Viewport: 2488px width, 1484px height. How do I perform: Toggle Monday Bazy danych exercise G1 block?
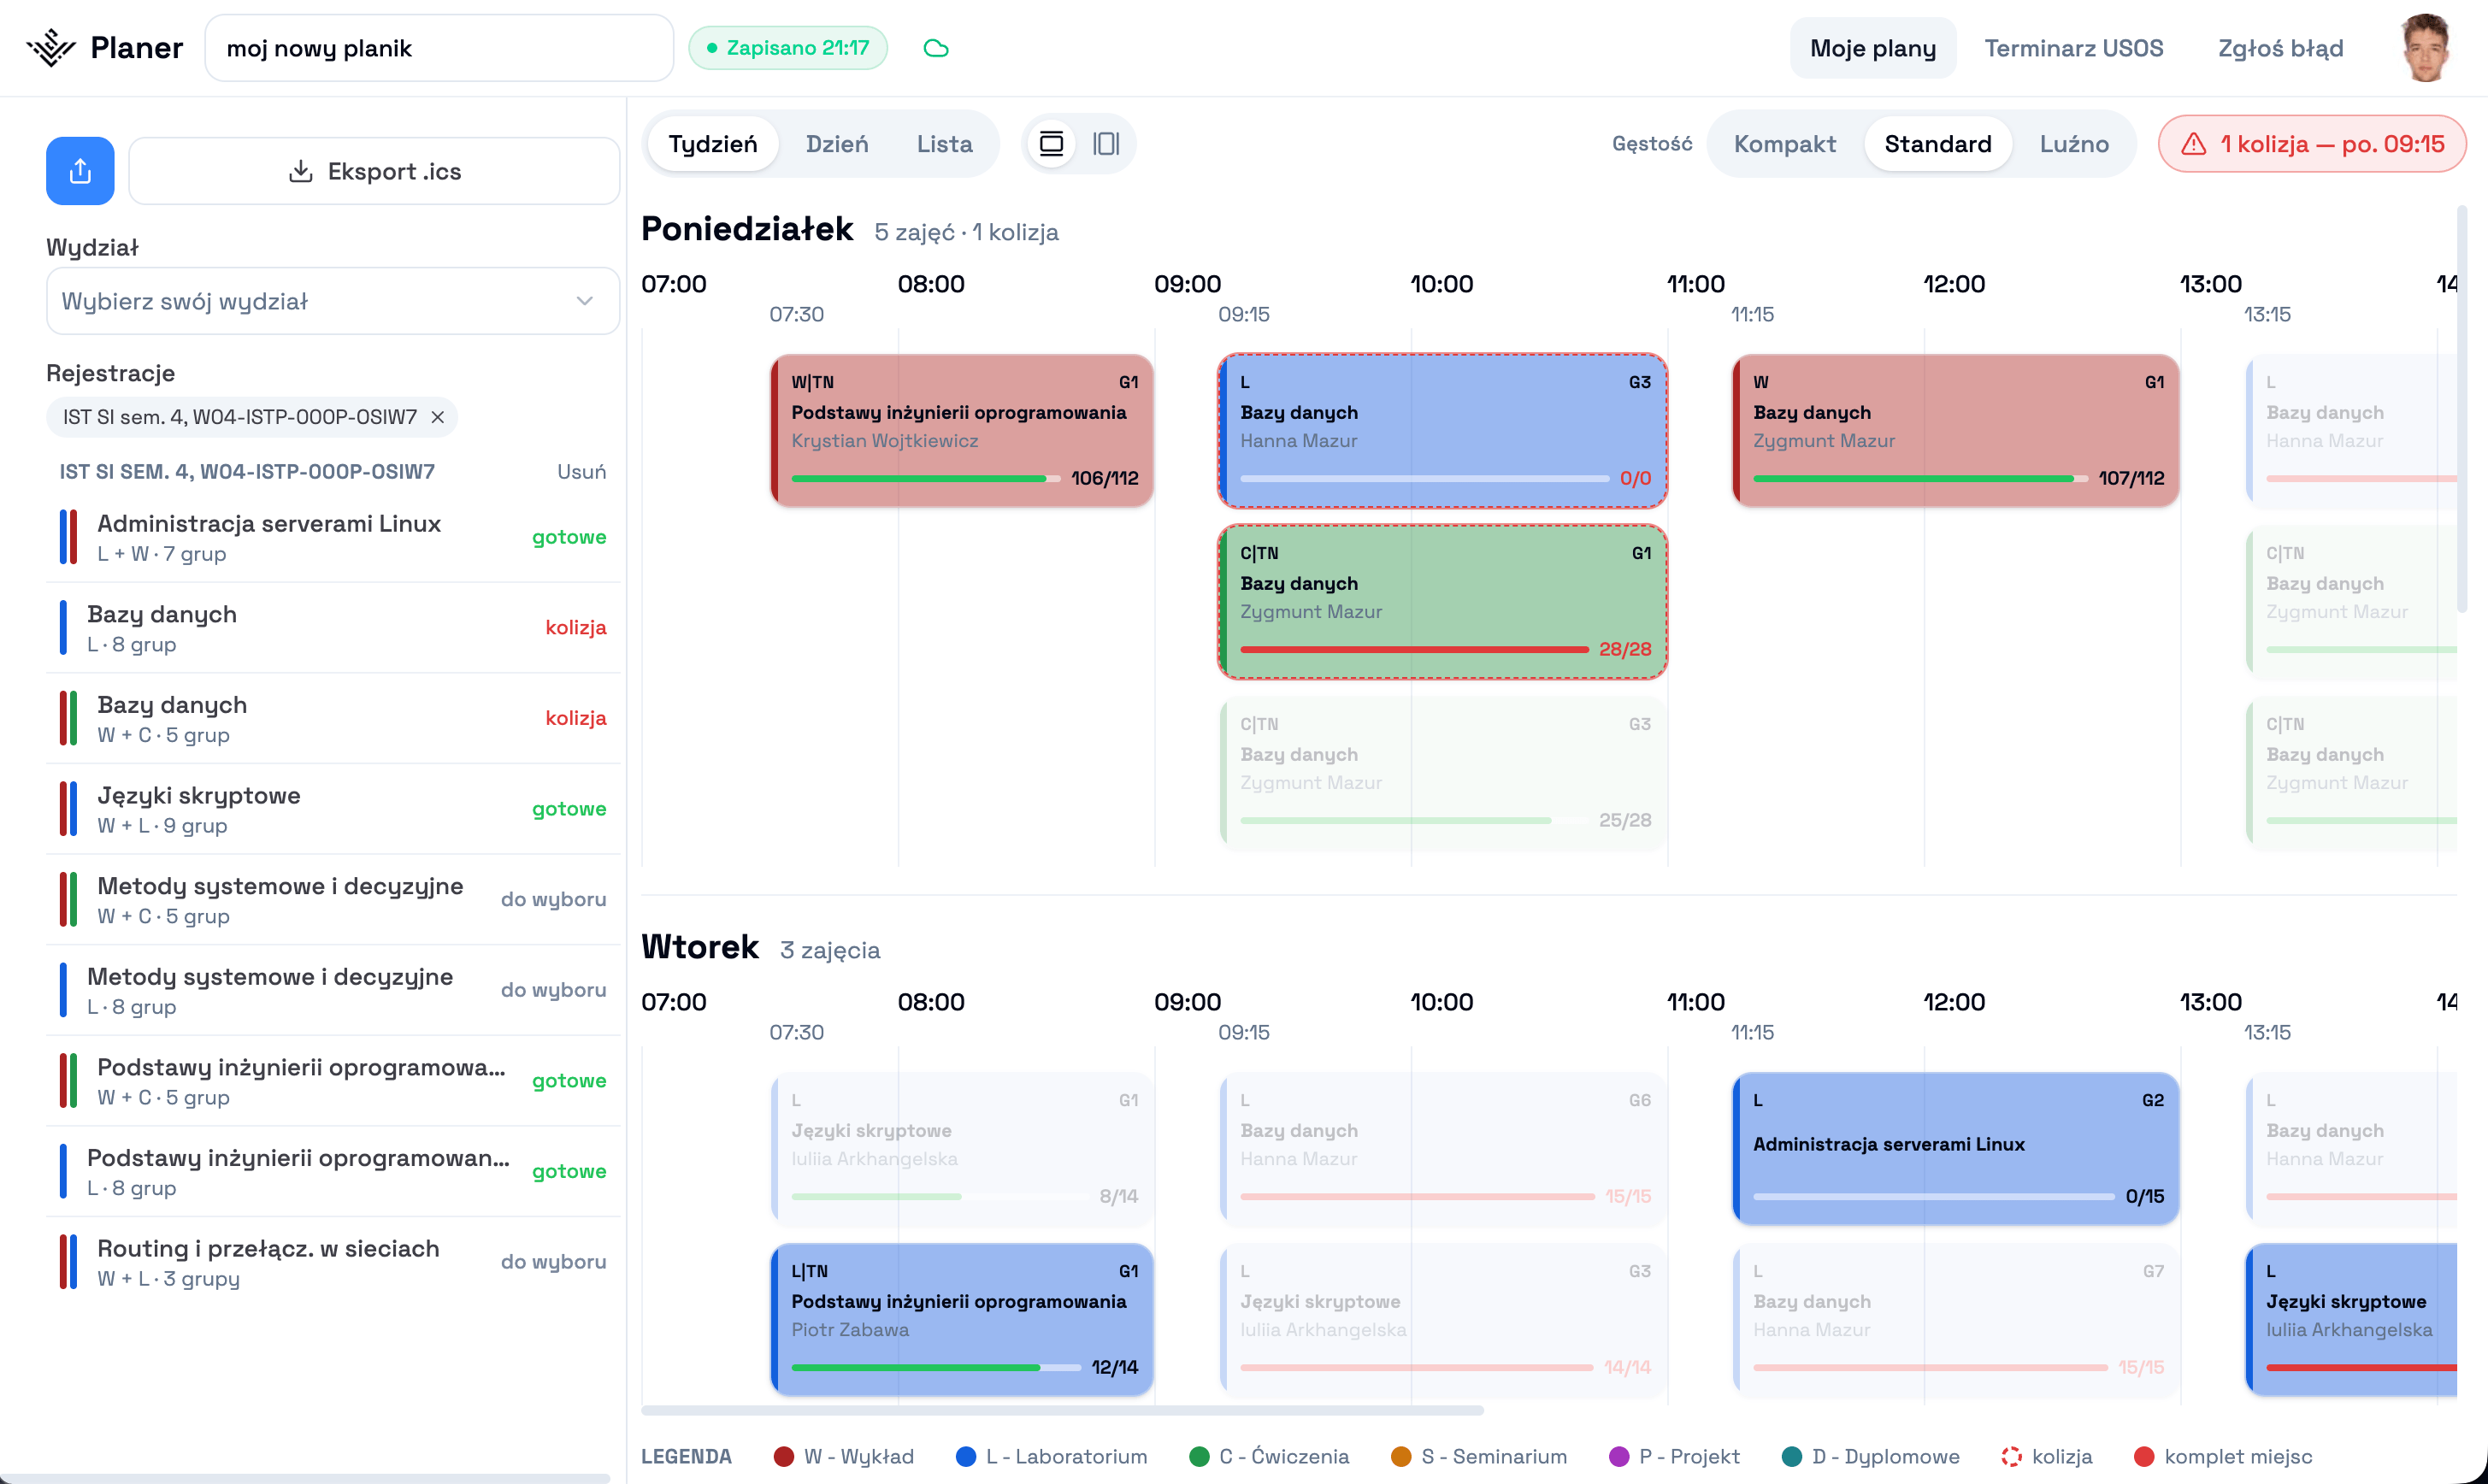(x=1442, y=601)
